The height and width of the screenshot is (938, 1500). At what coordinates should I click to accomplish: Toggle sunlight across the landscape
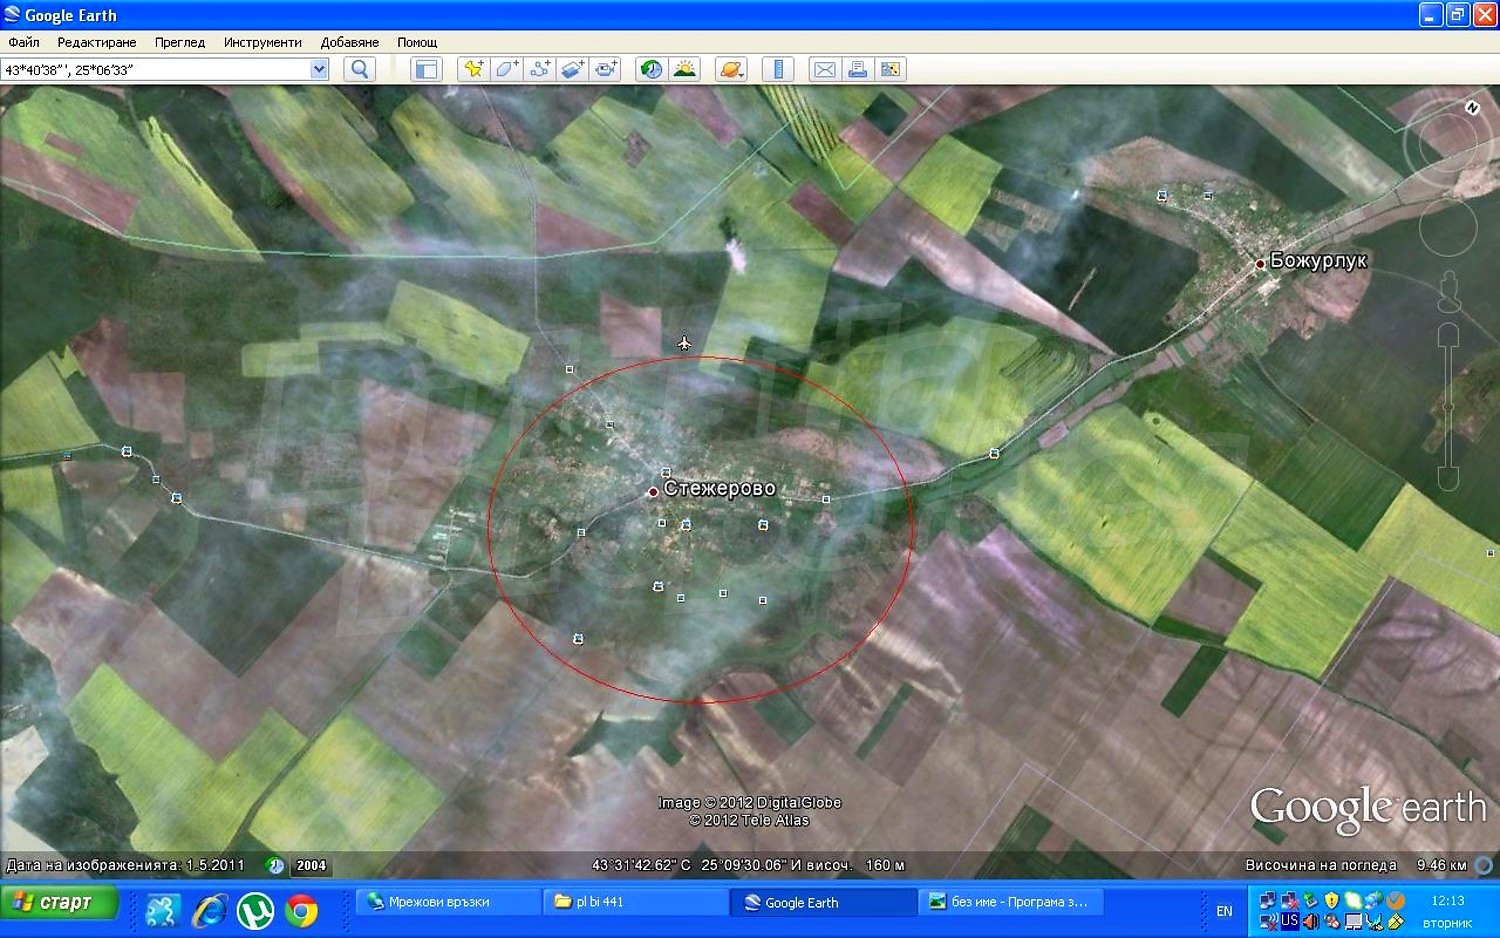pyautogui.click(x=685, y=69)
